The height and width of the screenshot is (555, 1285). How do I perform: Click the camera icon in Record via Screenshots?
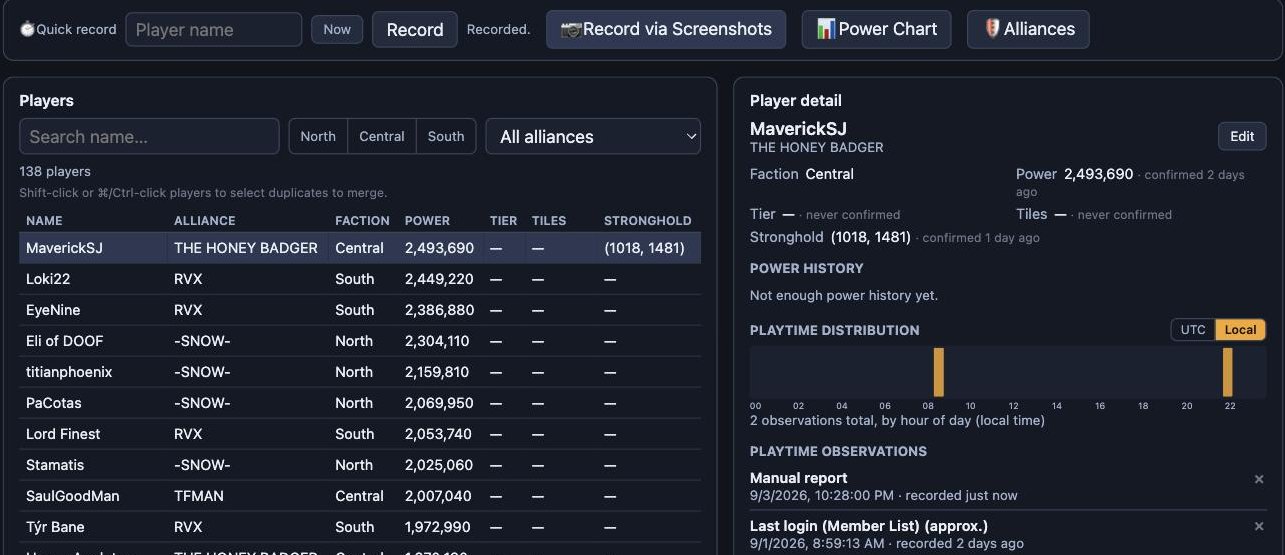coord(571,30)
